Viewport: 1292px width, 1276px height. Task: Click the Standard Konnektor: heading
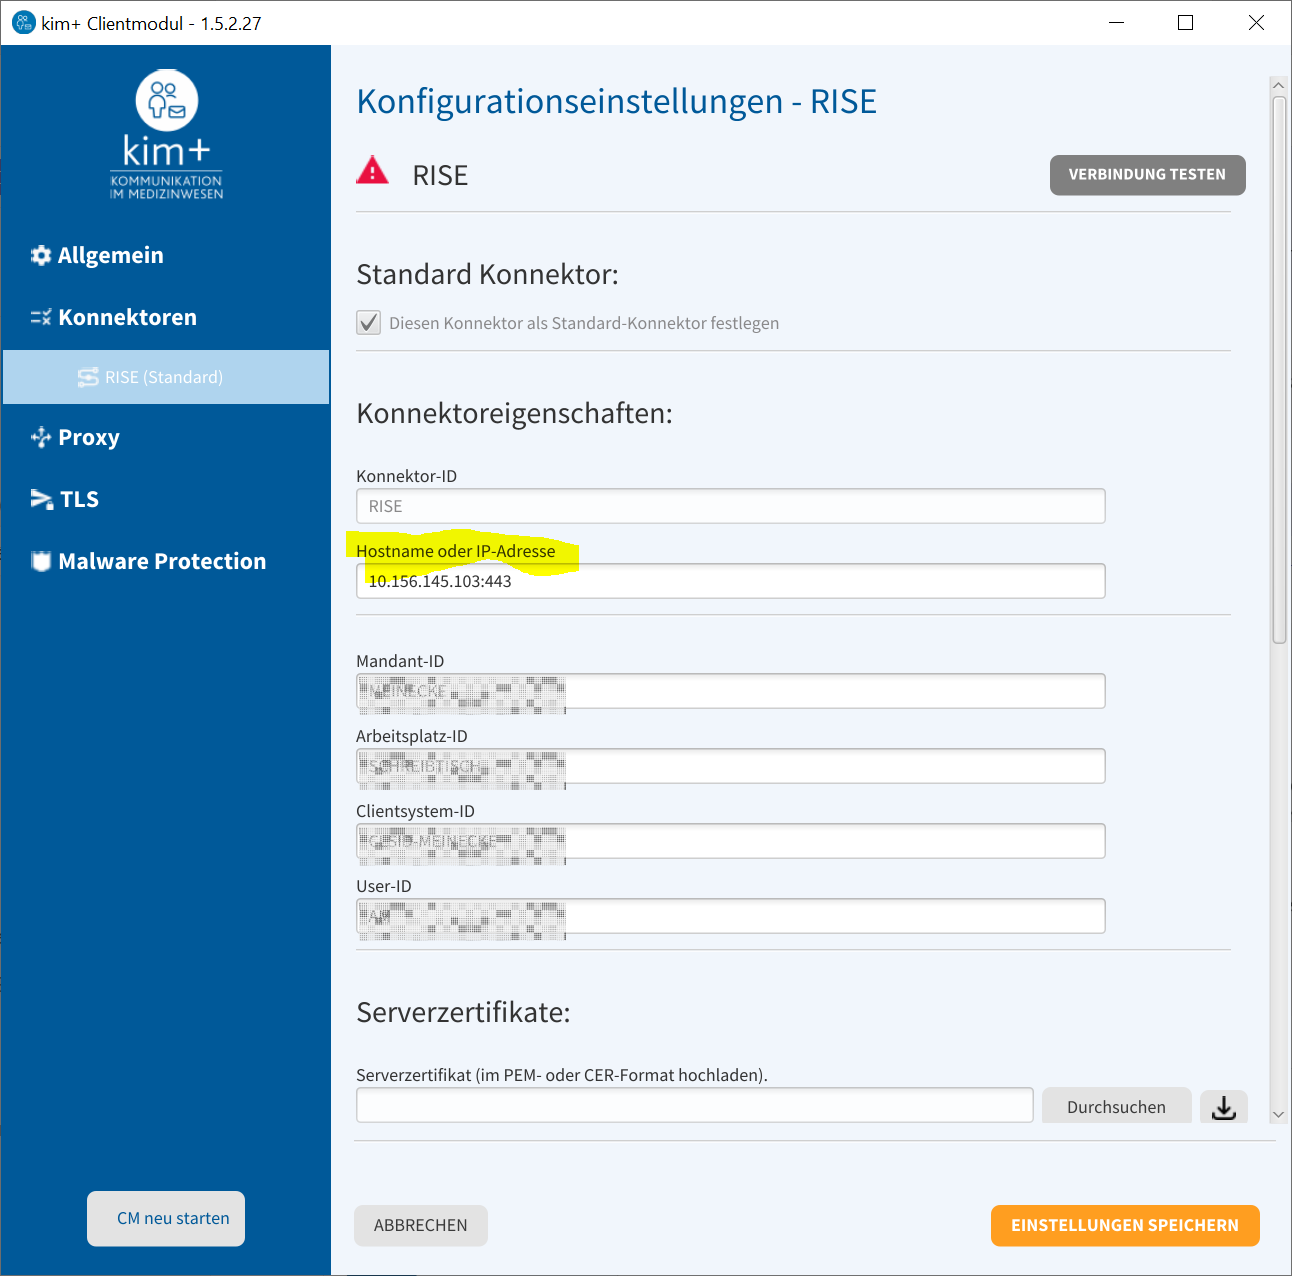pos(488,274)
